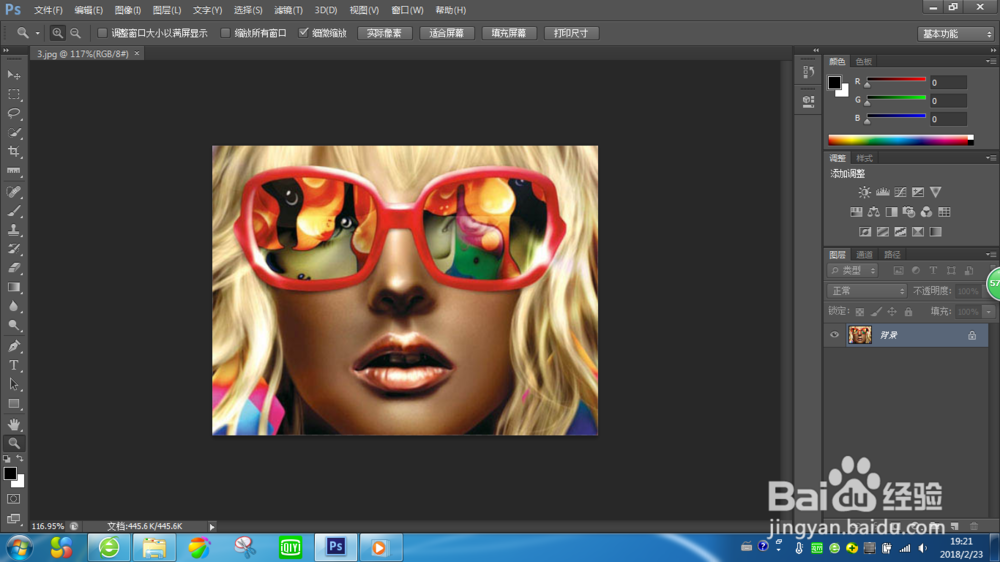The height and width of the screenshot is (562, 1000).
Task: Select the Healing Brush tool
Action: 13,191
